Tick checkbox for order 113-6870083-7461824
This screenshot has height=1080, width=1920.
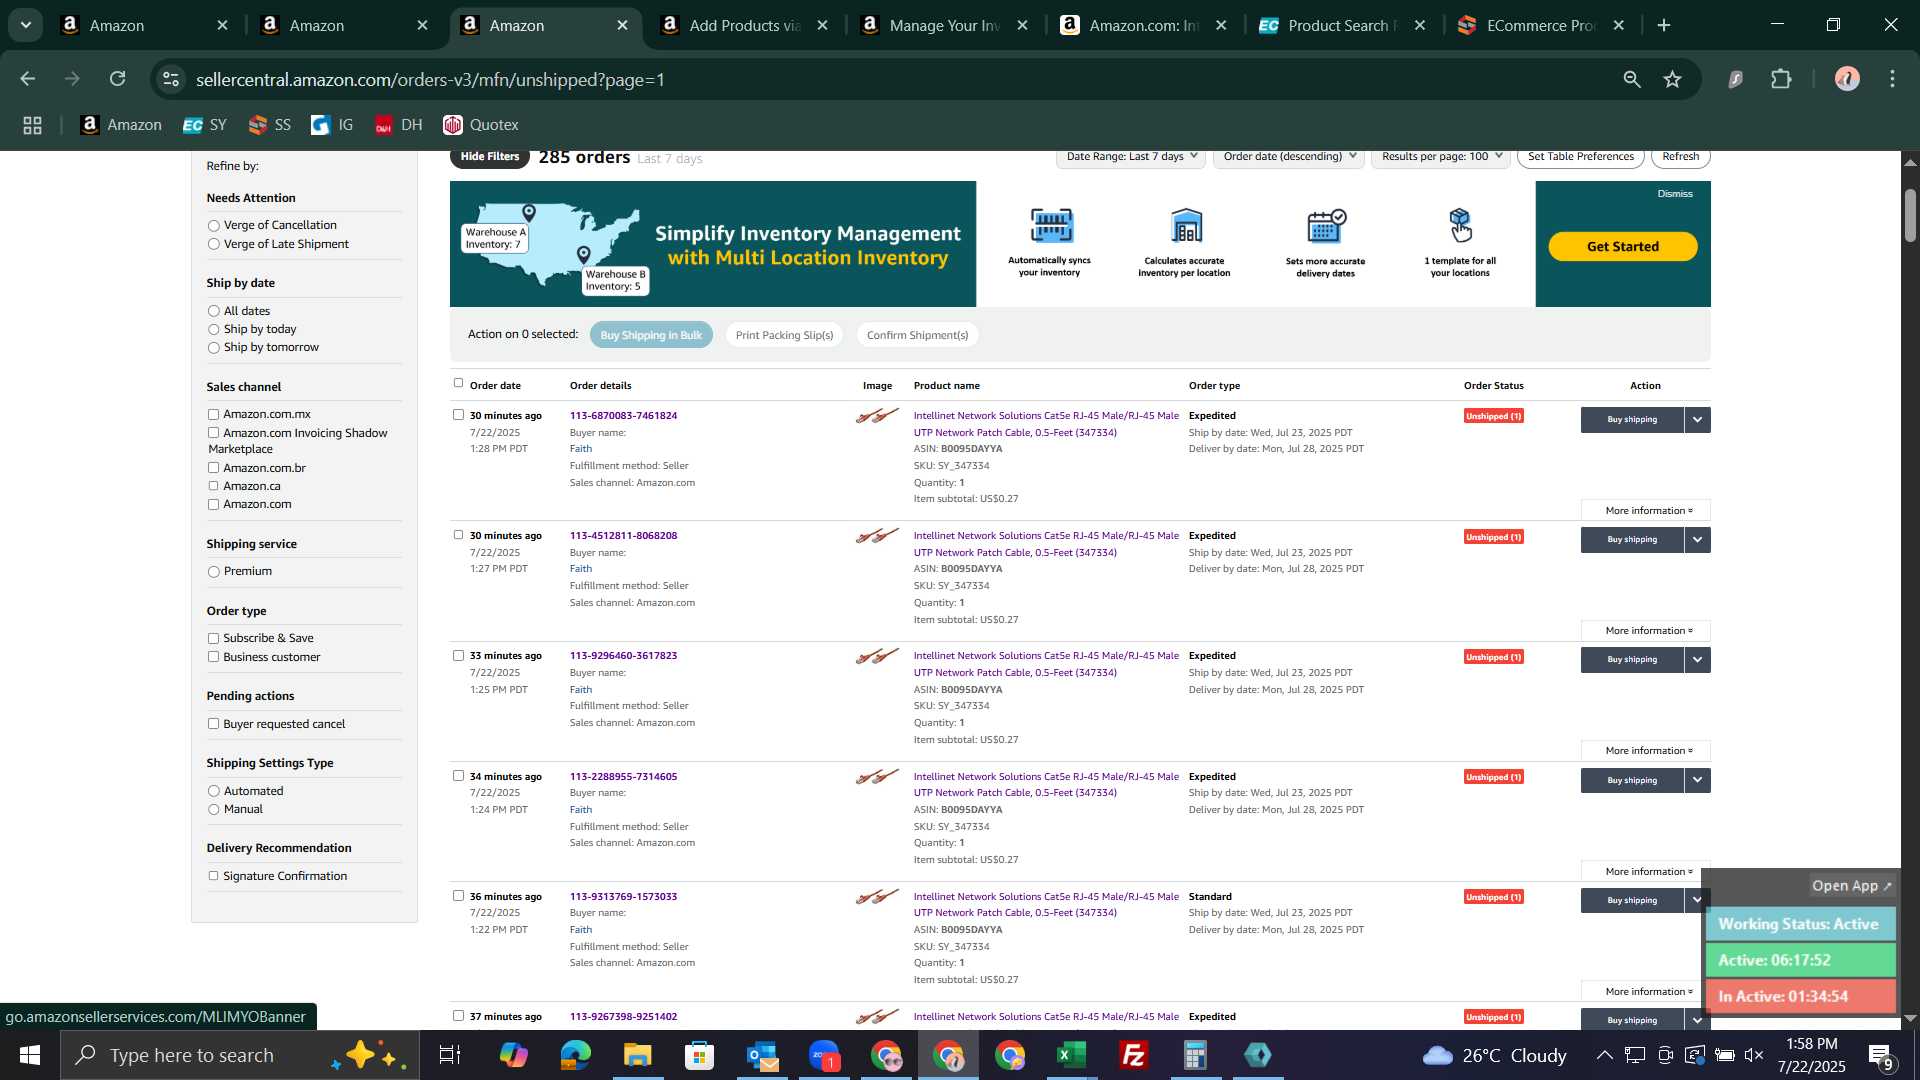458,414
